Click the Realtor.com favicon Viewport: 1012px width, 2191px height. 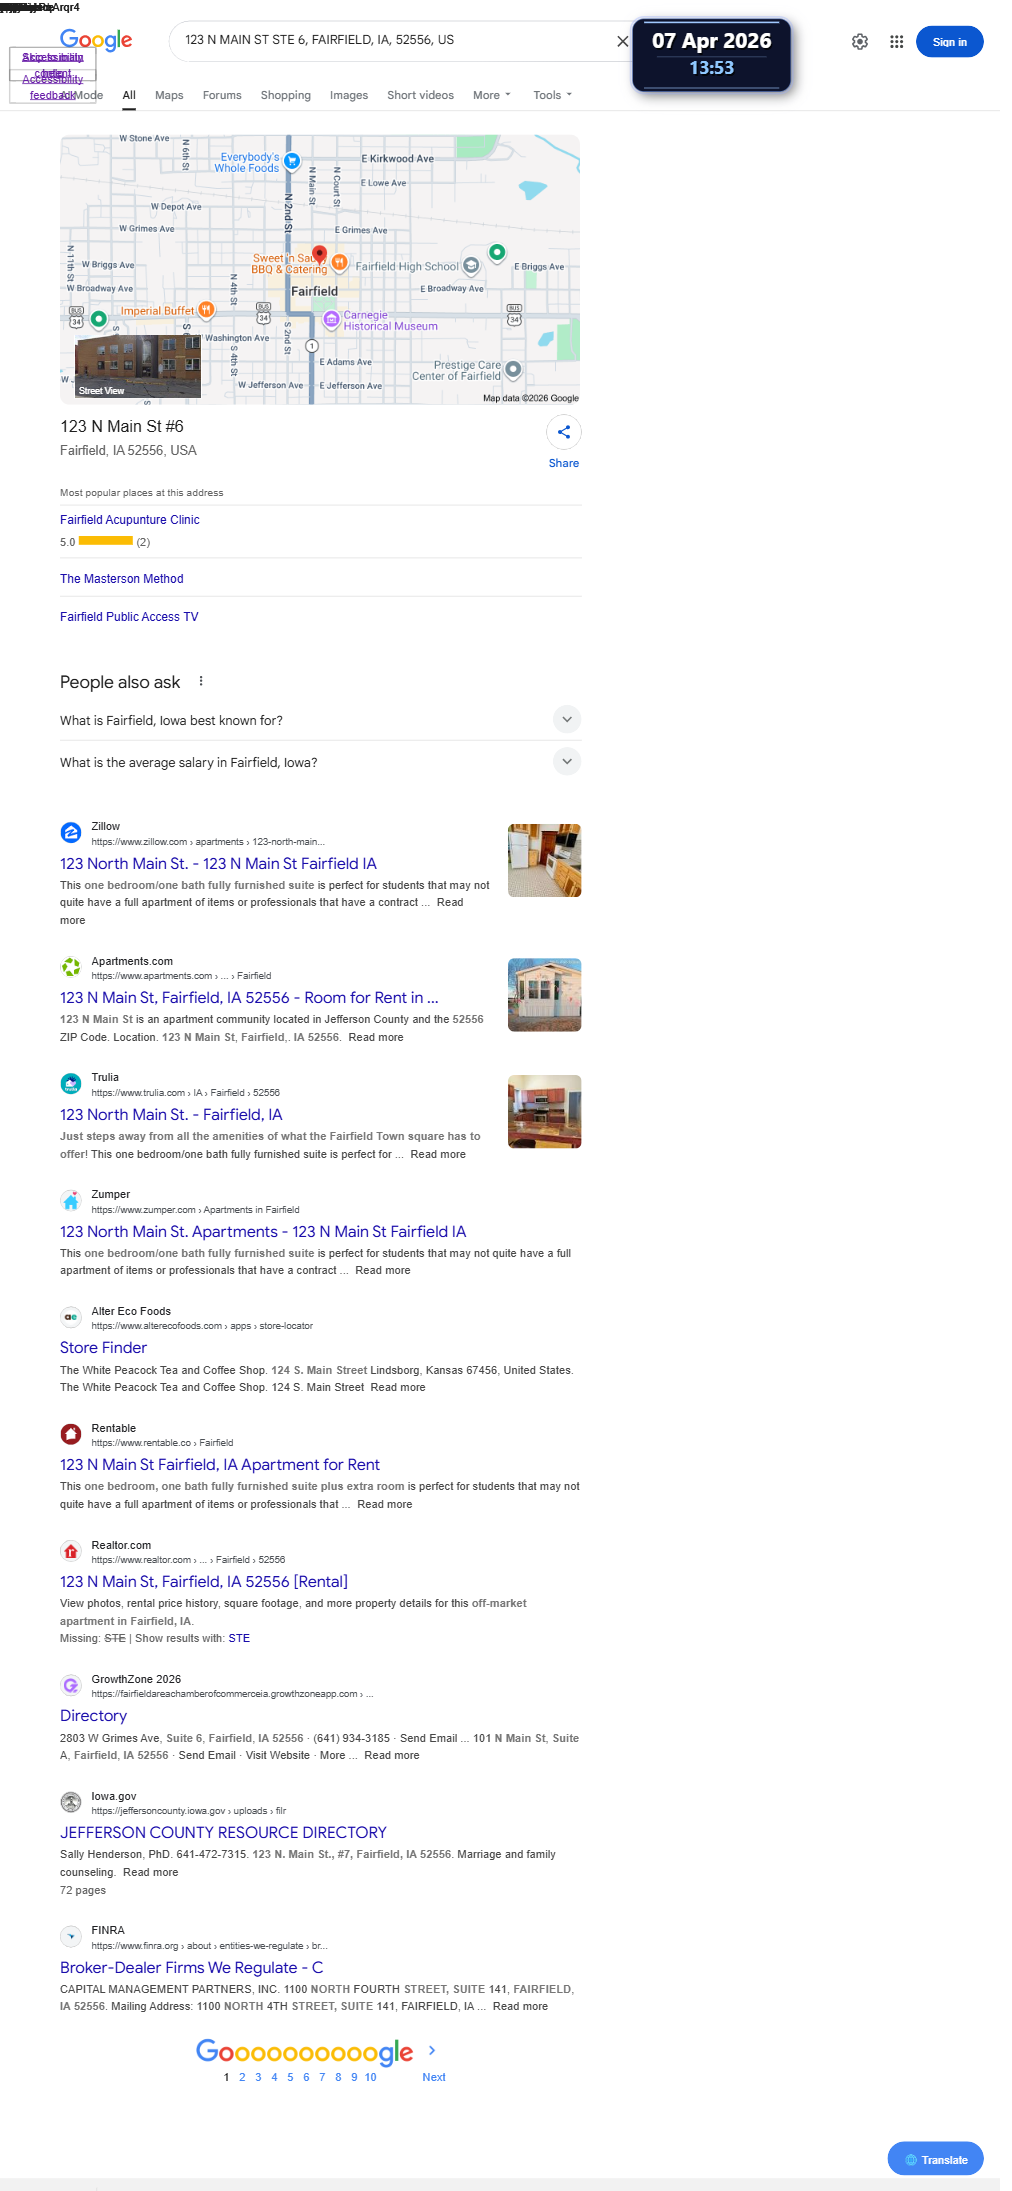coord(71,1551)
